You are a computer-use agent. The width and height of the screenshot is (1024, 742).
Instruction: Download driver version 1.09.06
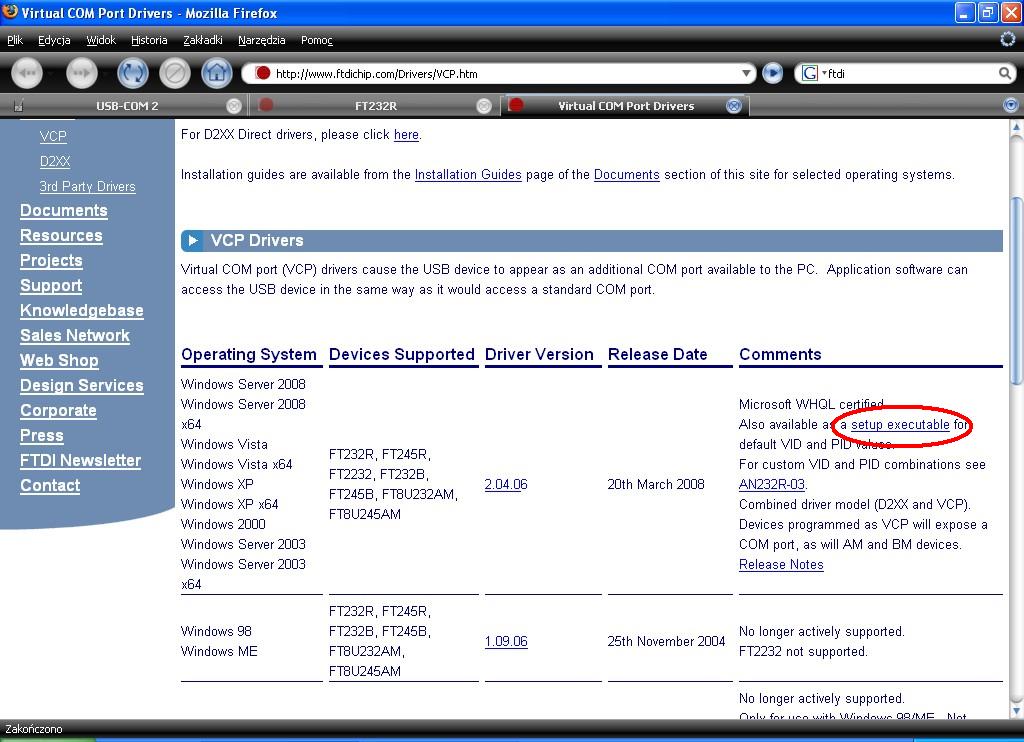click(x=506, y=641)
